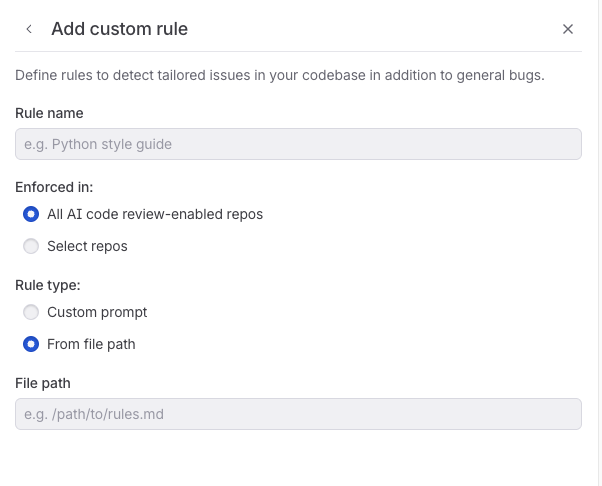Click the Rule name input field
602x486 pixels.
point(298,144)
